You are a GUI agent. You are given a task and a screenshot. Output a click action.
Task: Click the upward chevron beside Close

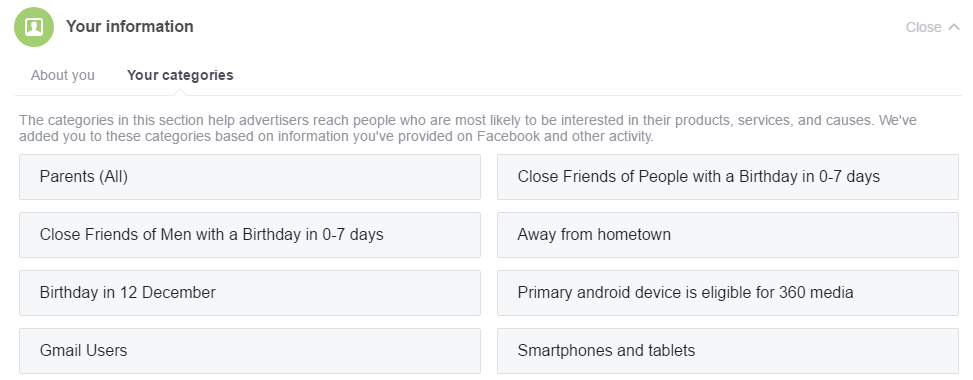point(954,27)
